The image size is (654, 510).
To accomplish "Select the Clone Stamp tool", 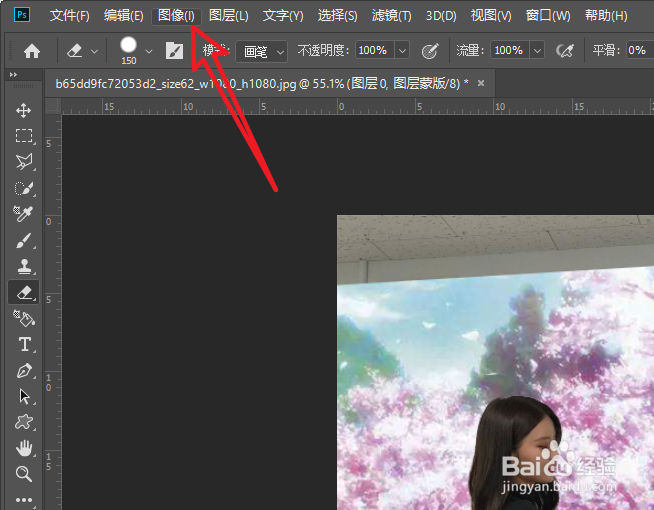I will click(23, 266).
